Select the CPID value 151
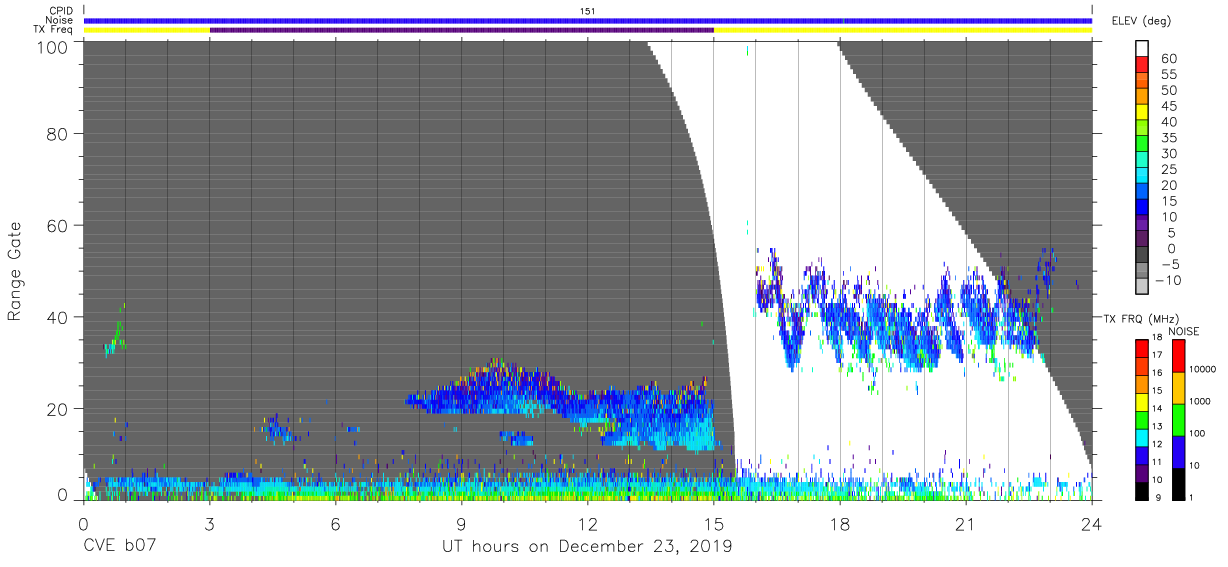 coord(588,11)
